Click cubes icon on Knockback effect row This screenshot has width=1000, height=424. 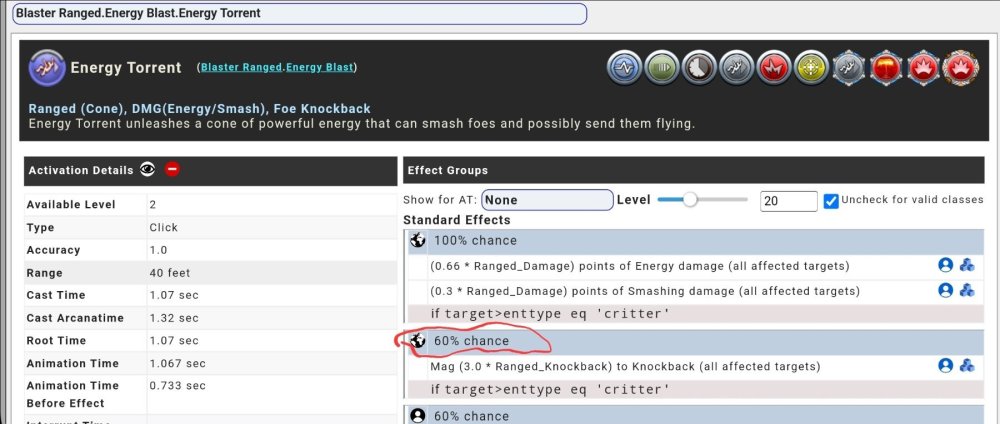[967, 366]
